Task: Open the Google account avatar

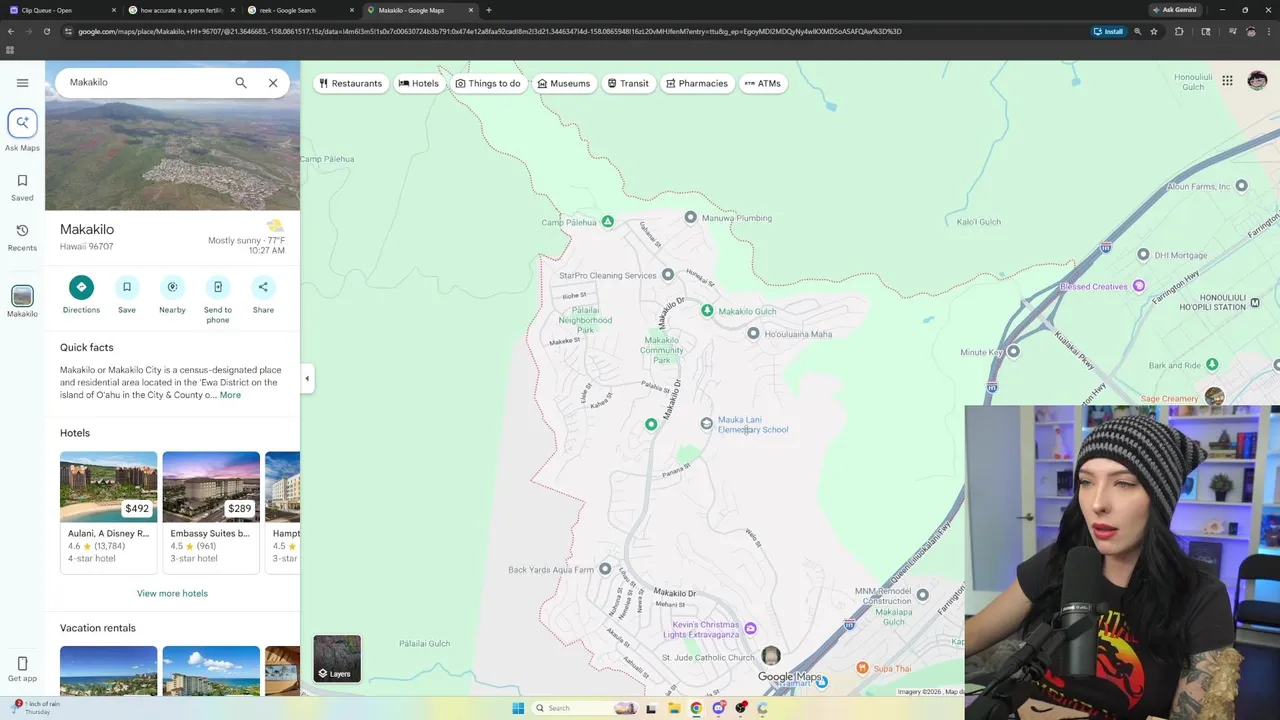Action: coord(1257,81)
